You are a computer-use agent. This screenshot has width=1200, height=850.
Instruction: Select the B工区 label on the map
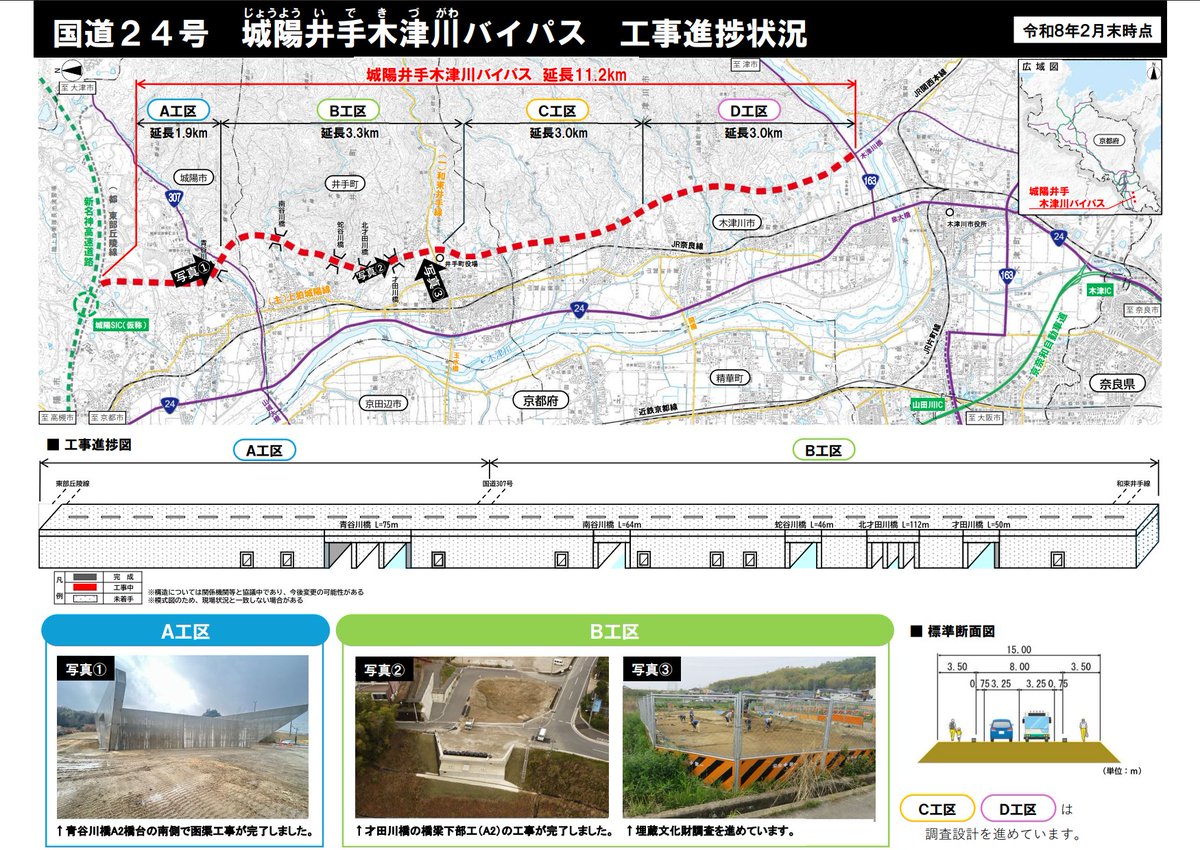pyautogui.click(x=347, y=111)
